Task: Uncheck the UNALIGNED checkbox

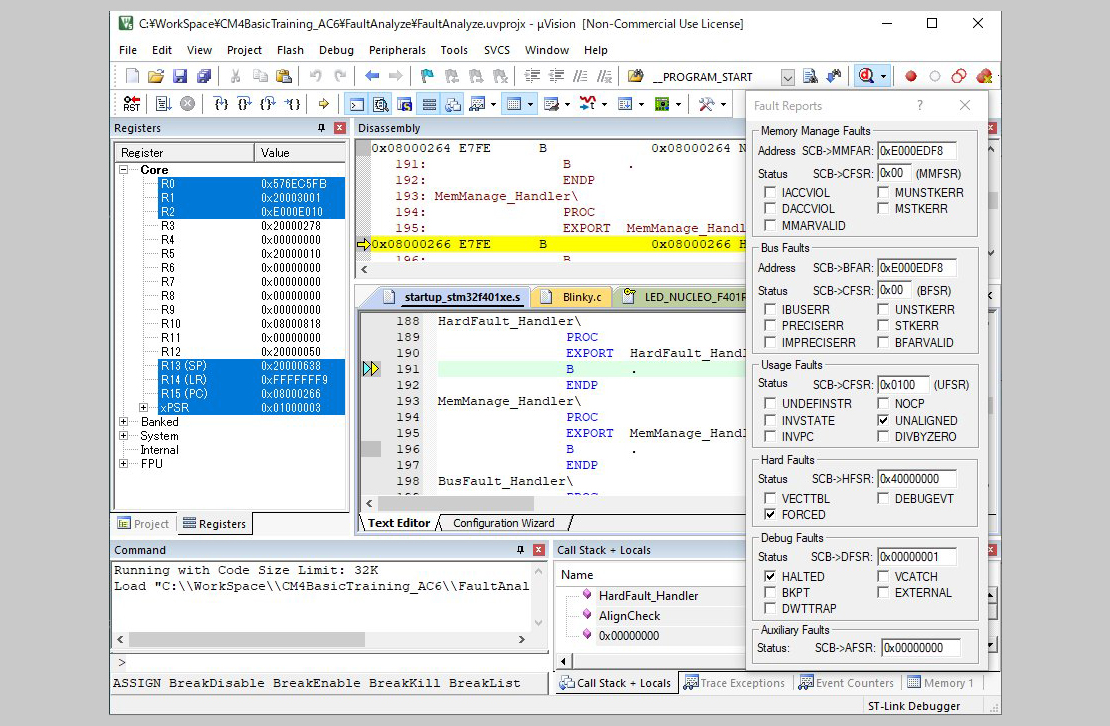Action: tap(883, 420)
